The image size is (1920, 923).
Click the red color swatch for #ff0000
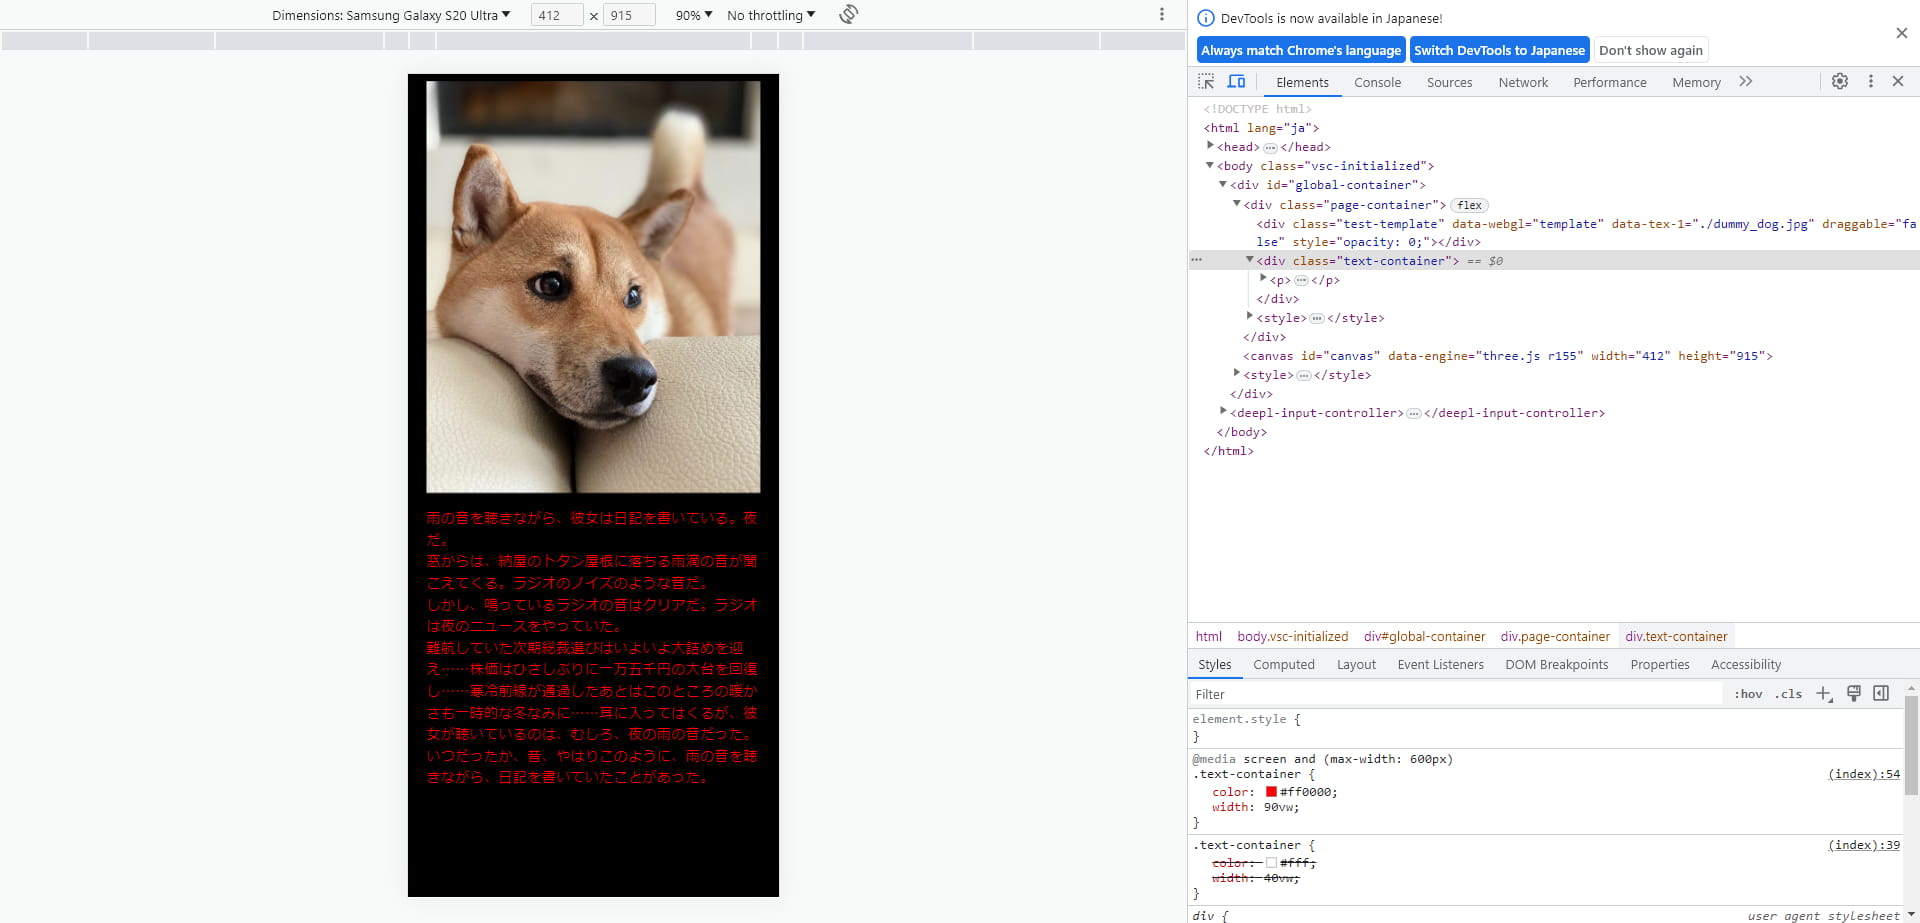[x=1271, y=791]
